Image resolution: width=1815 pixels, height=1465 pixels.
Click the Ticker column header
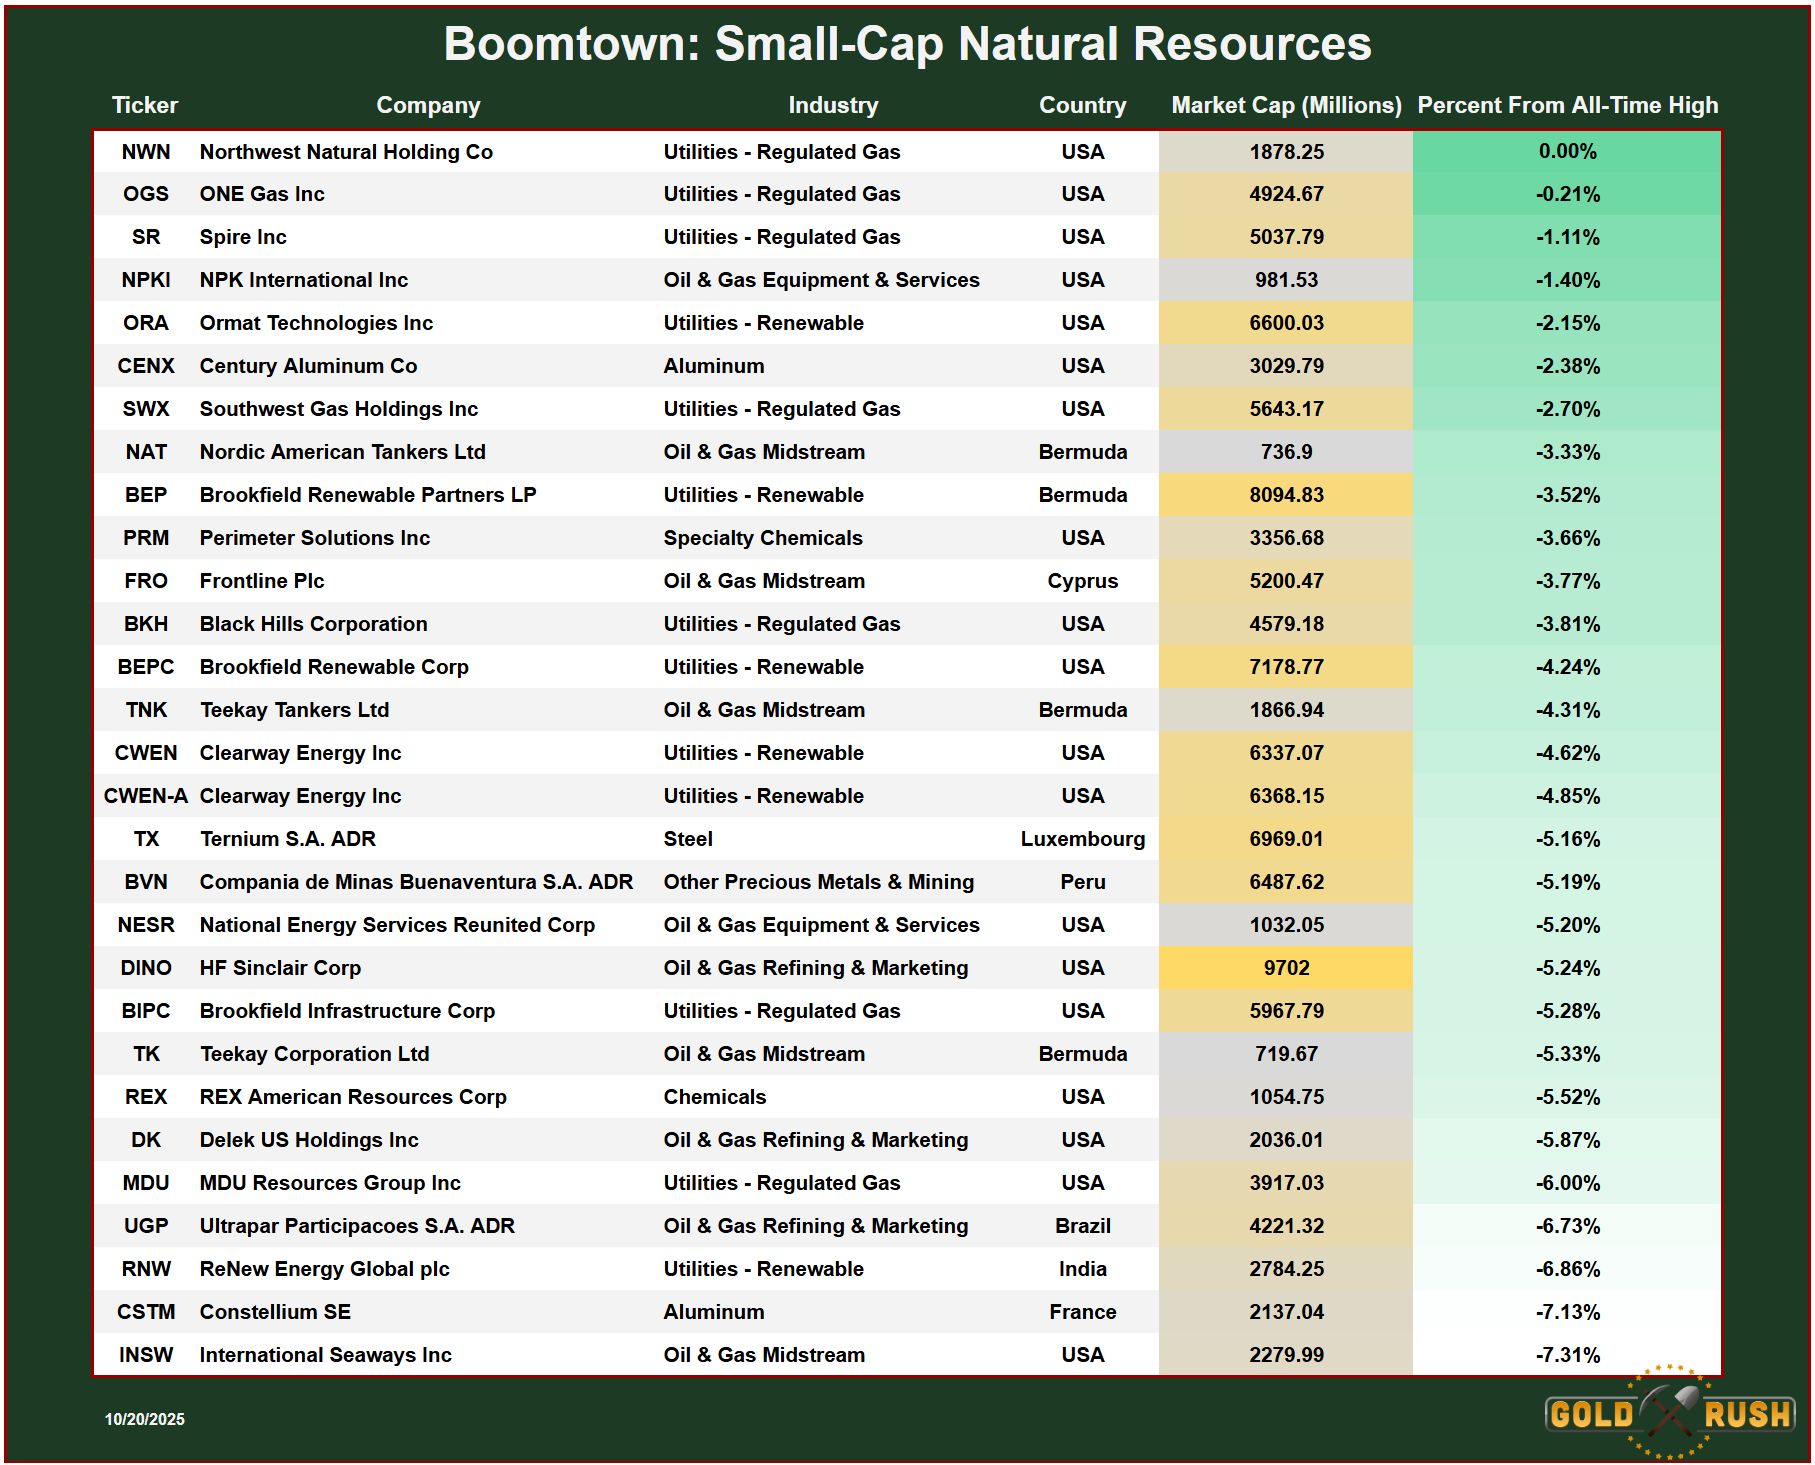coord(145,105)
